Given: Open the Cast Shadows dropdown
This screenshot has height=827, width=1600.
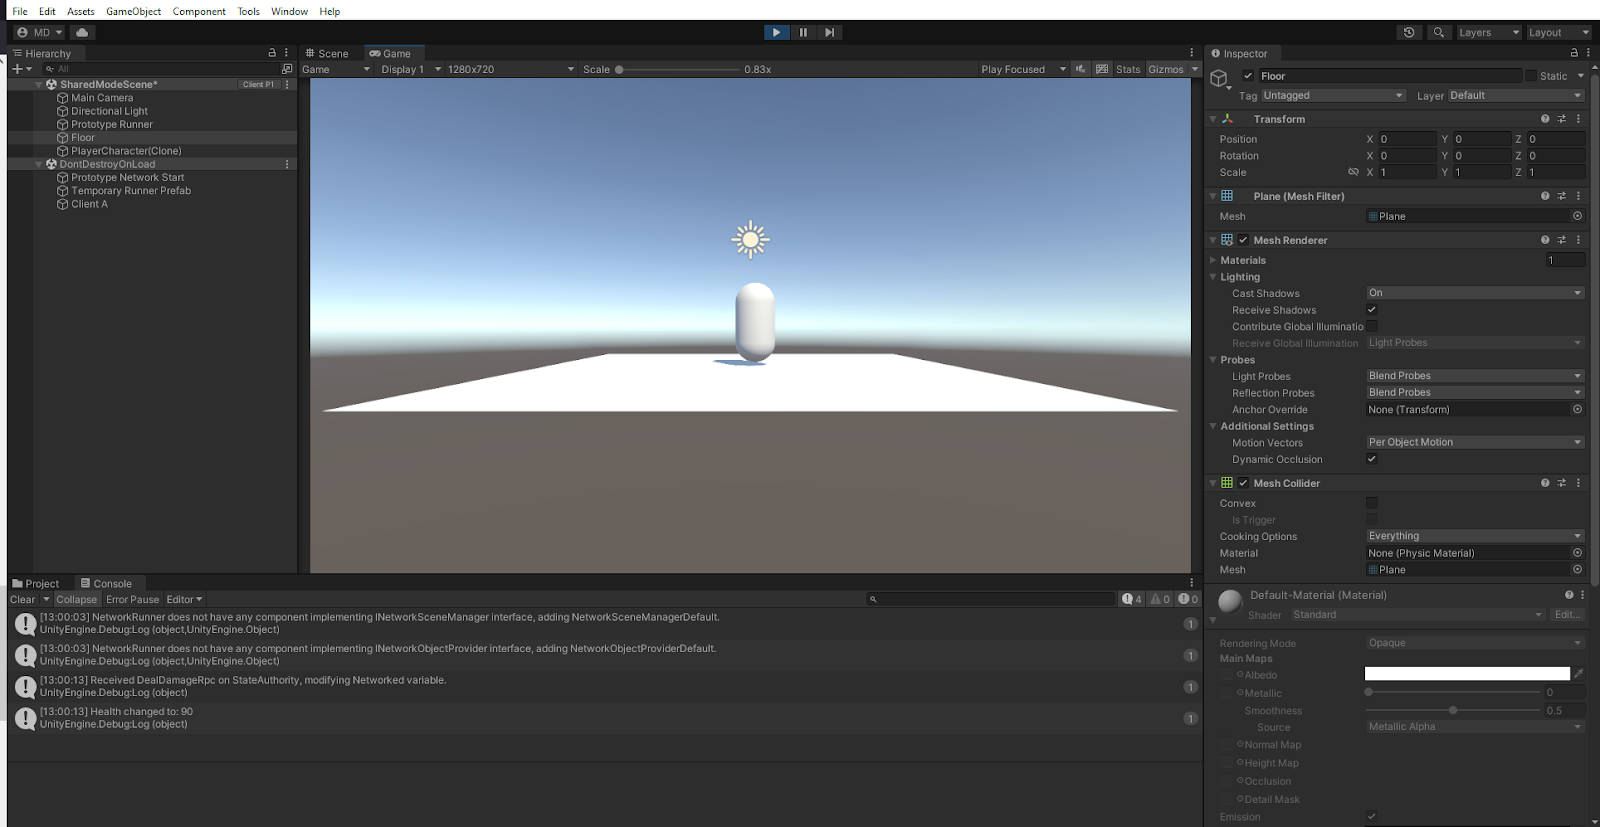Looking at the screenshot, I should point(1474,293).
